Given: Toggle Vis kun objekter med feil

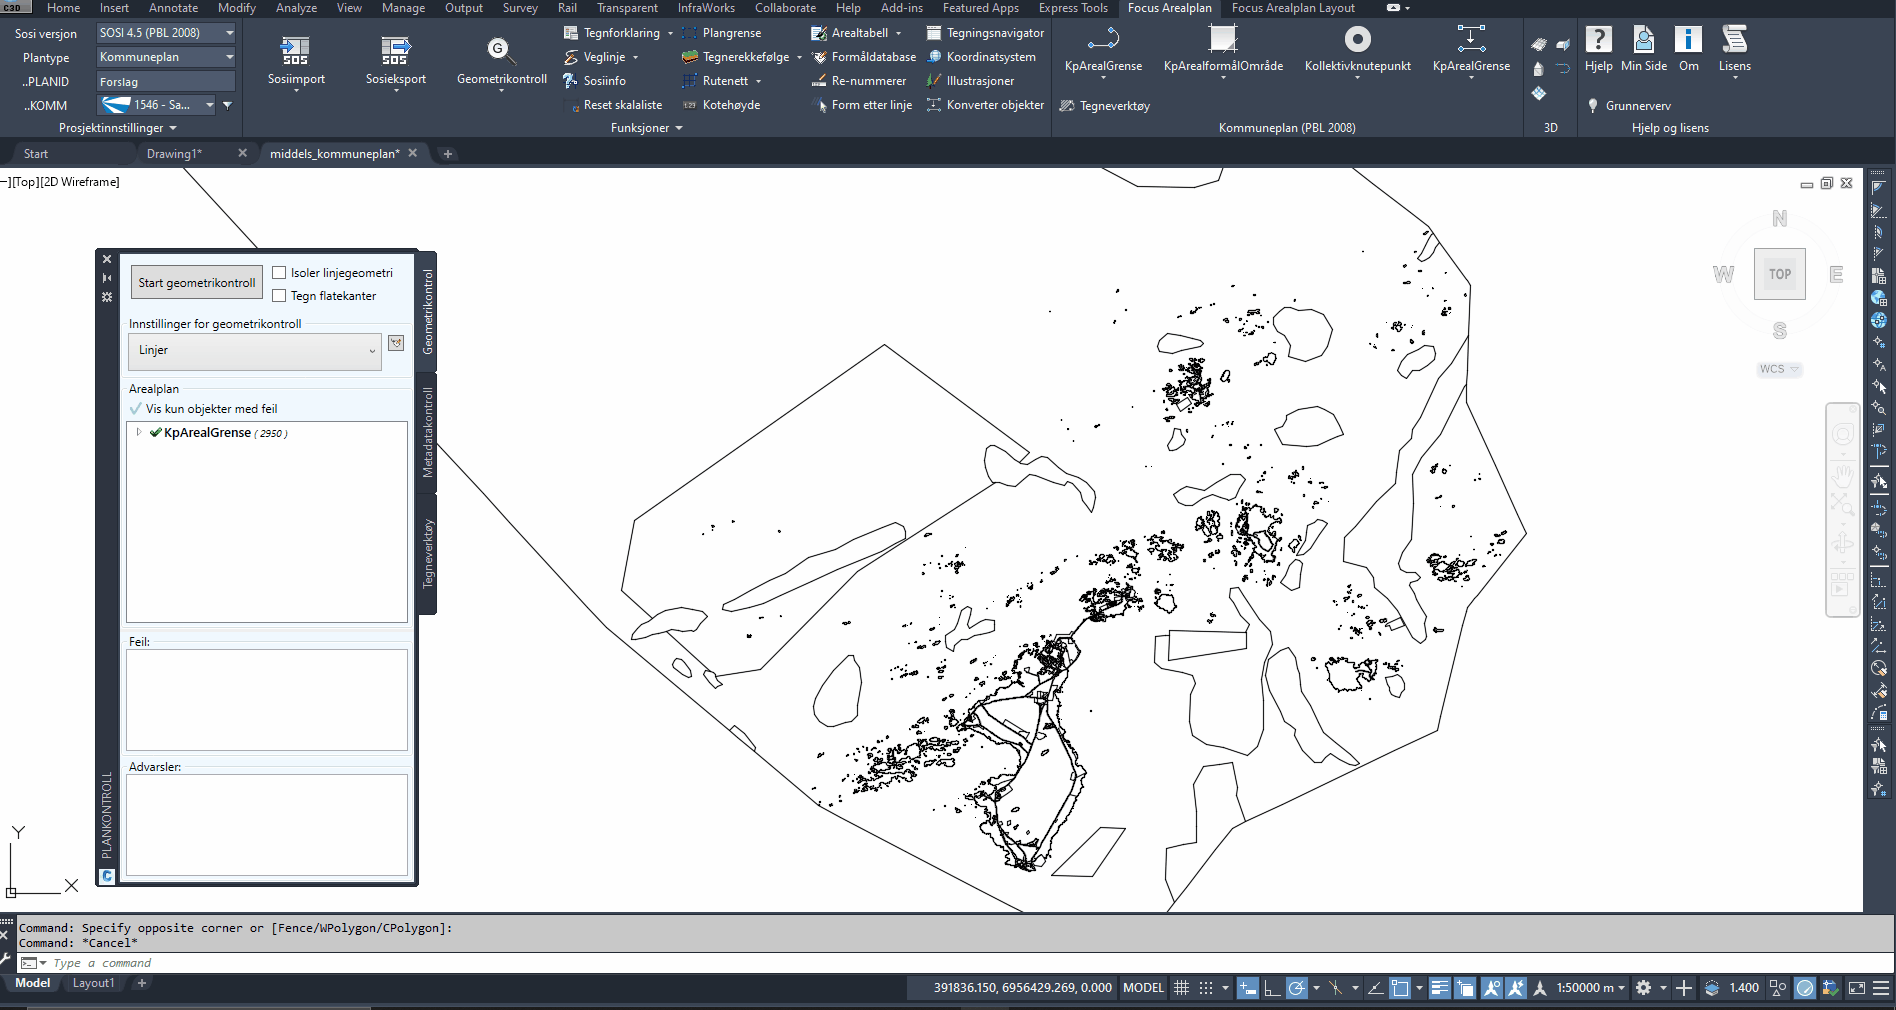Looking at the screenshot, I should (136, 409).
